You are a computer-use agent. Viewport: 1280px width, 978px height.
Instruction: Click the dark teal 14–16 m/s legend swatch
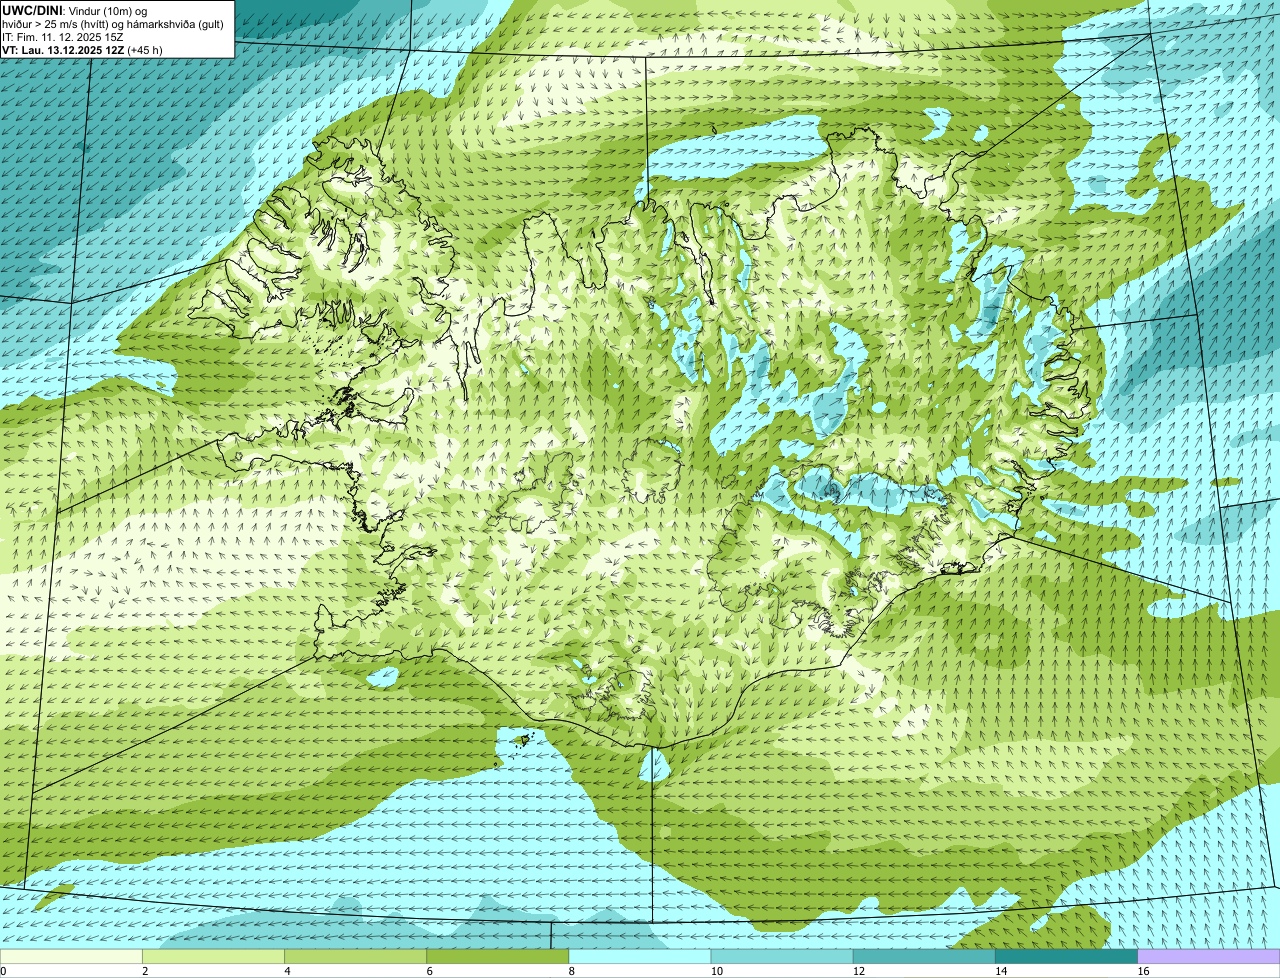pos(1066,956)
